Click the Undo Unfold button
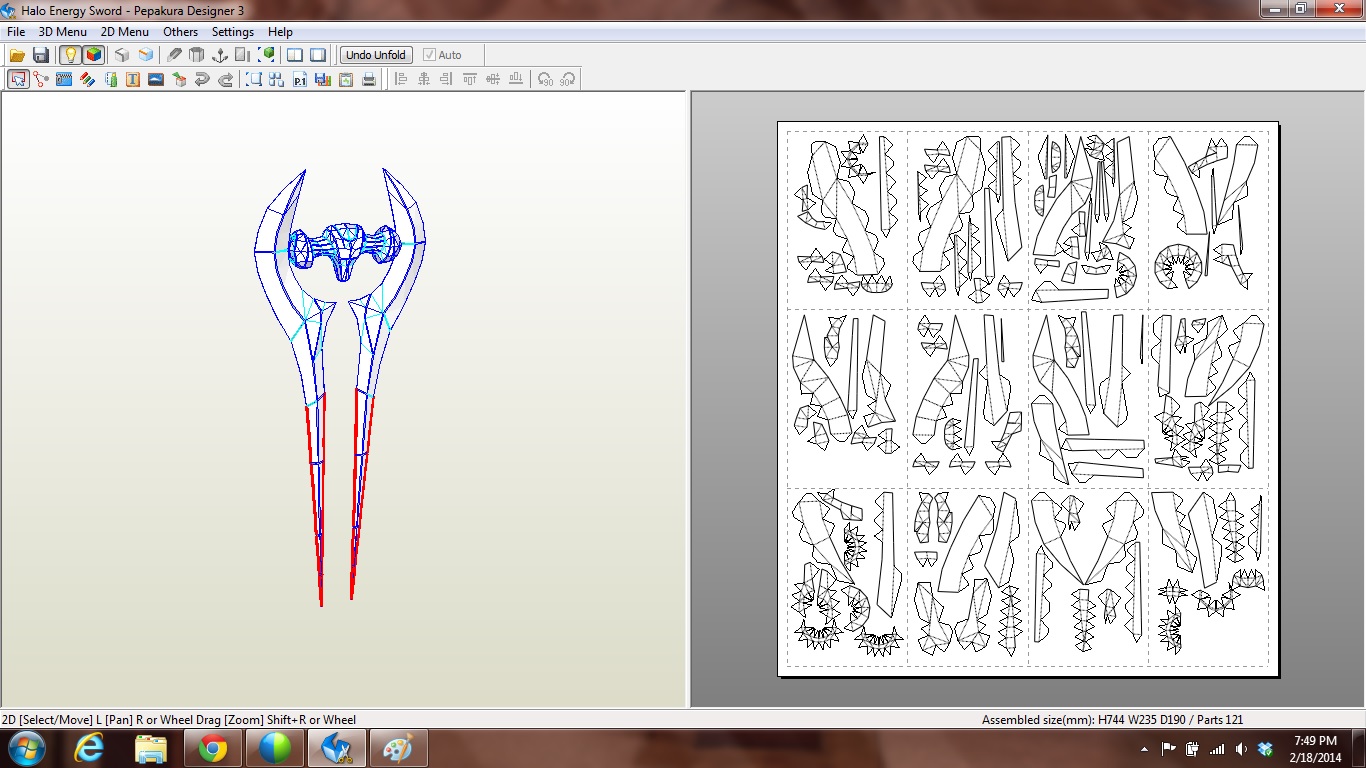The width and height of the screenshot is (1366, 768). point(376,55)
